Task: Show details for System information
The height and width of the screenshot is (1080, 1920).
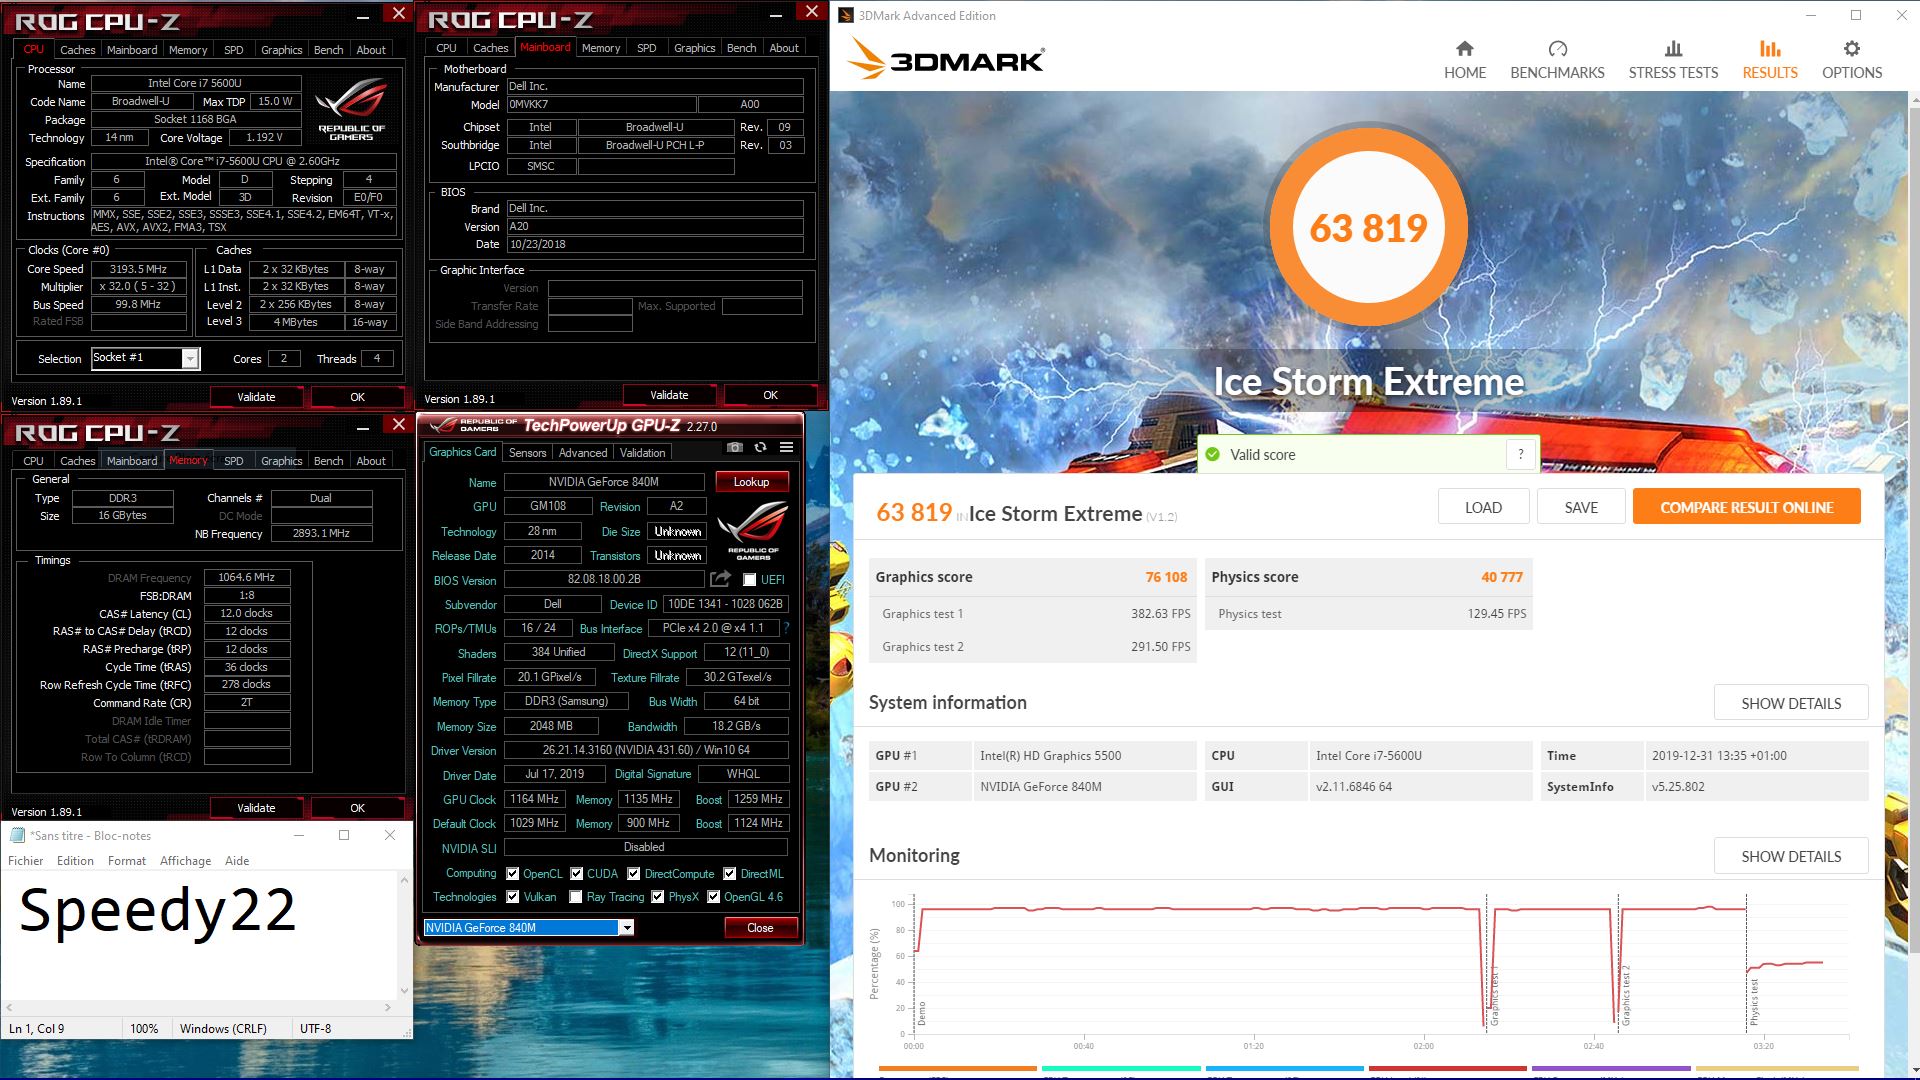Action: (1791, 703)
